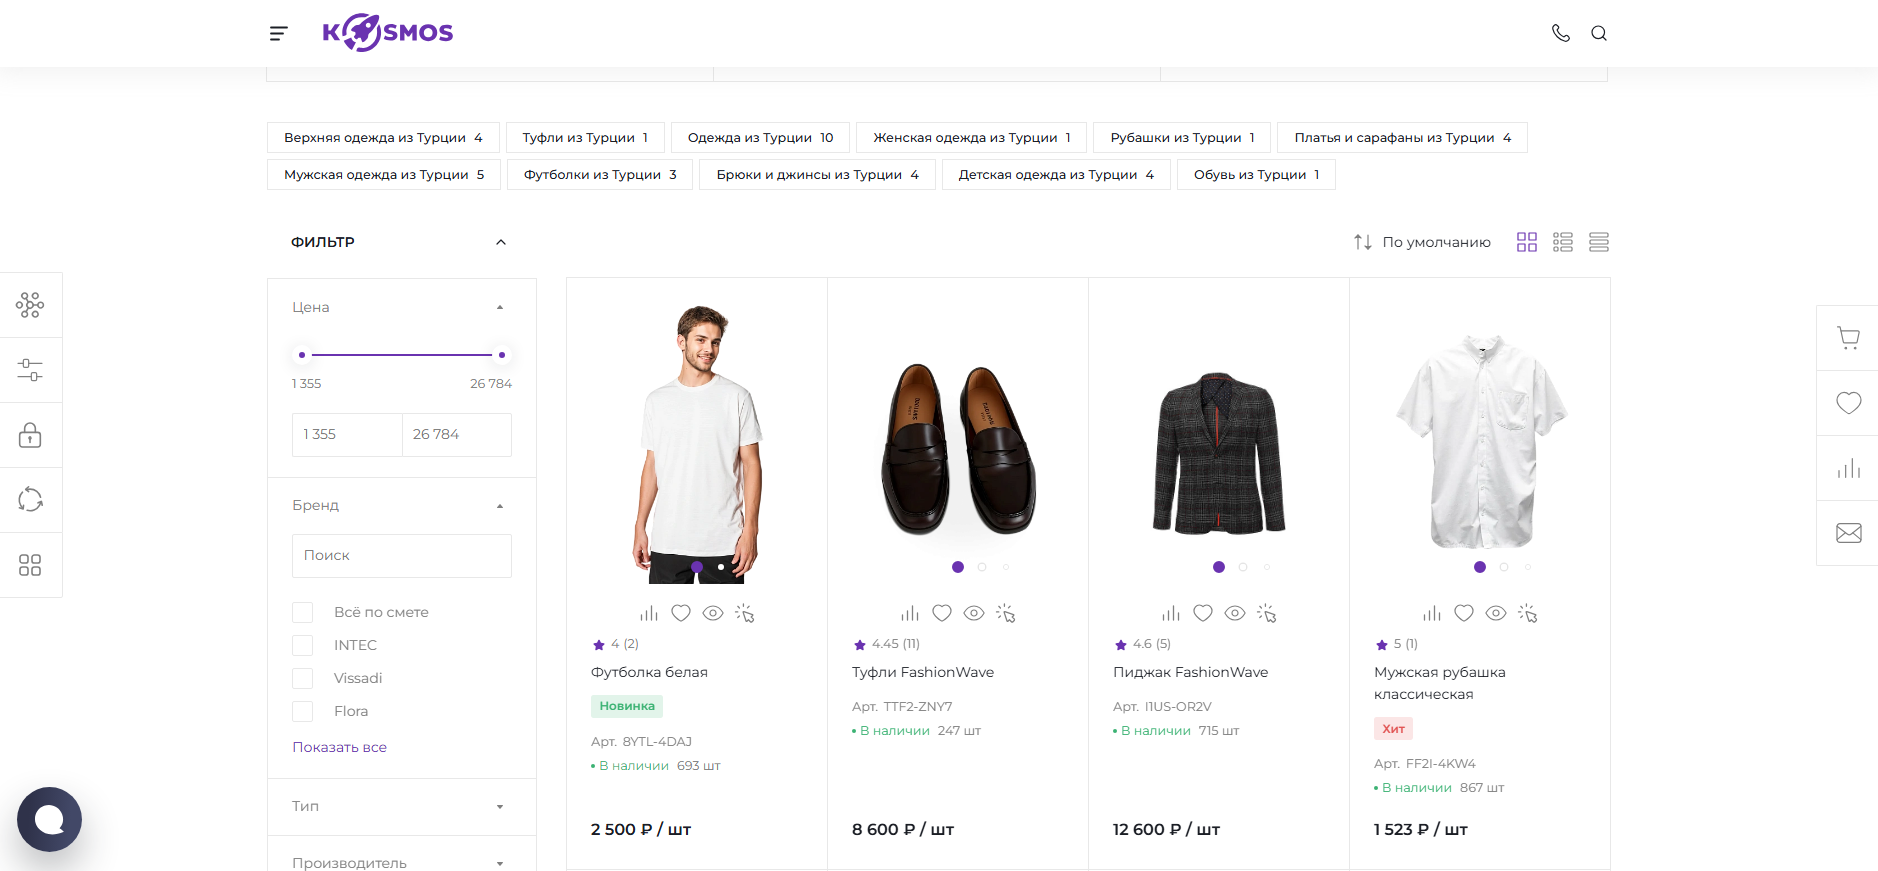The width and height of the screenshot is (1878, 871).
Task: Choose the Мужская одежда из Турции tag
Action: pos(383,174)
